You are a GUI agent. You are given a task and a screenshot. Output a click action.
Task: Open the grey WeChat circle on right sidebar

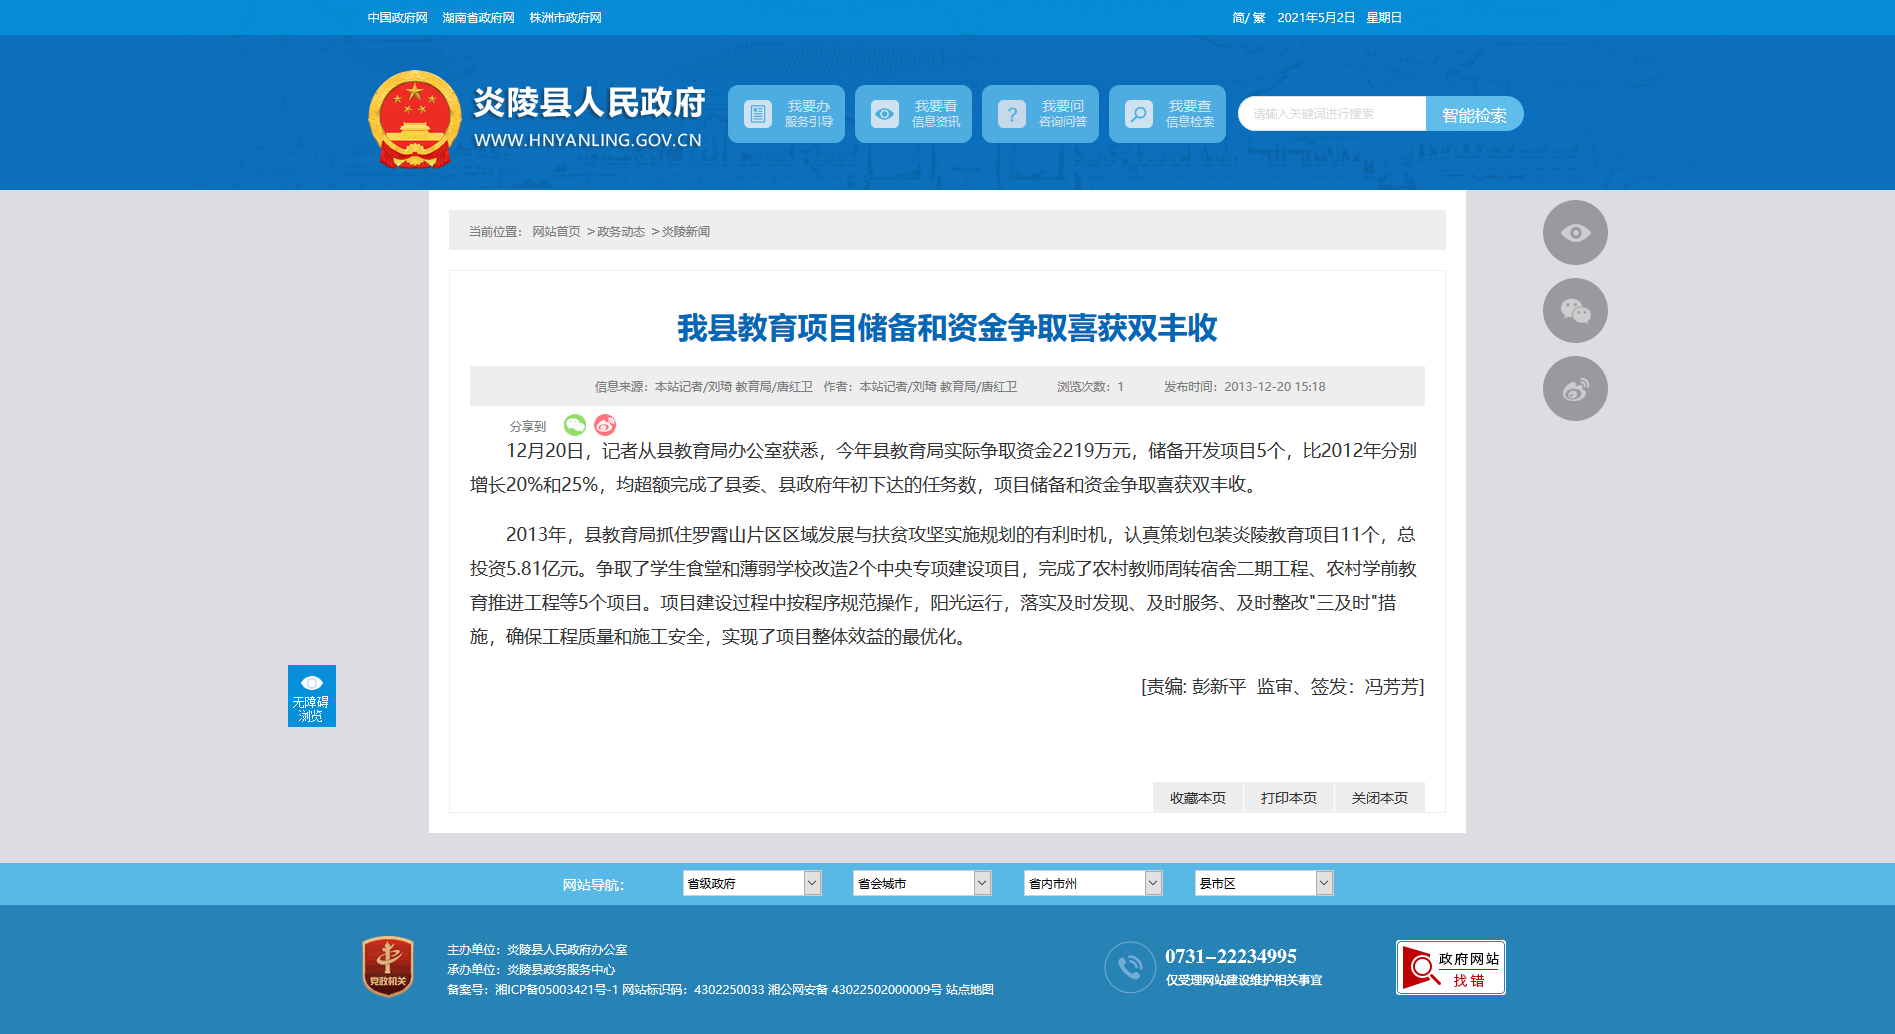coord(1575,311)
